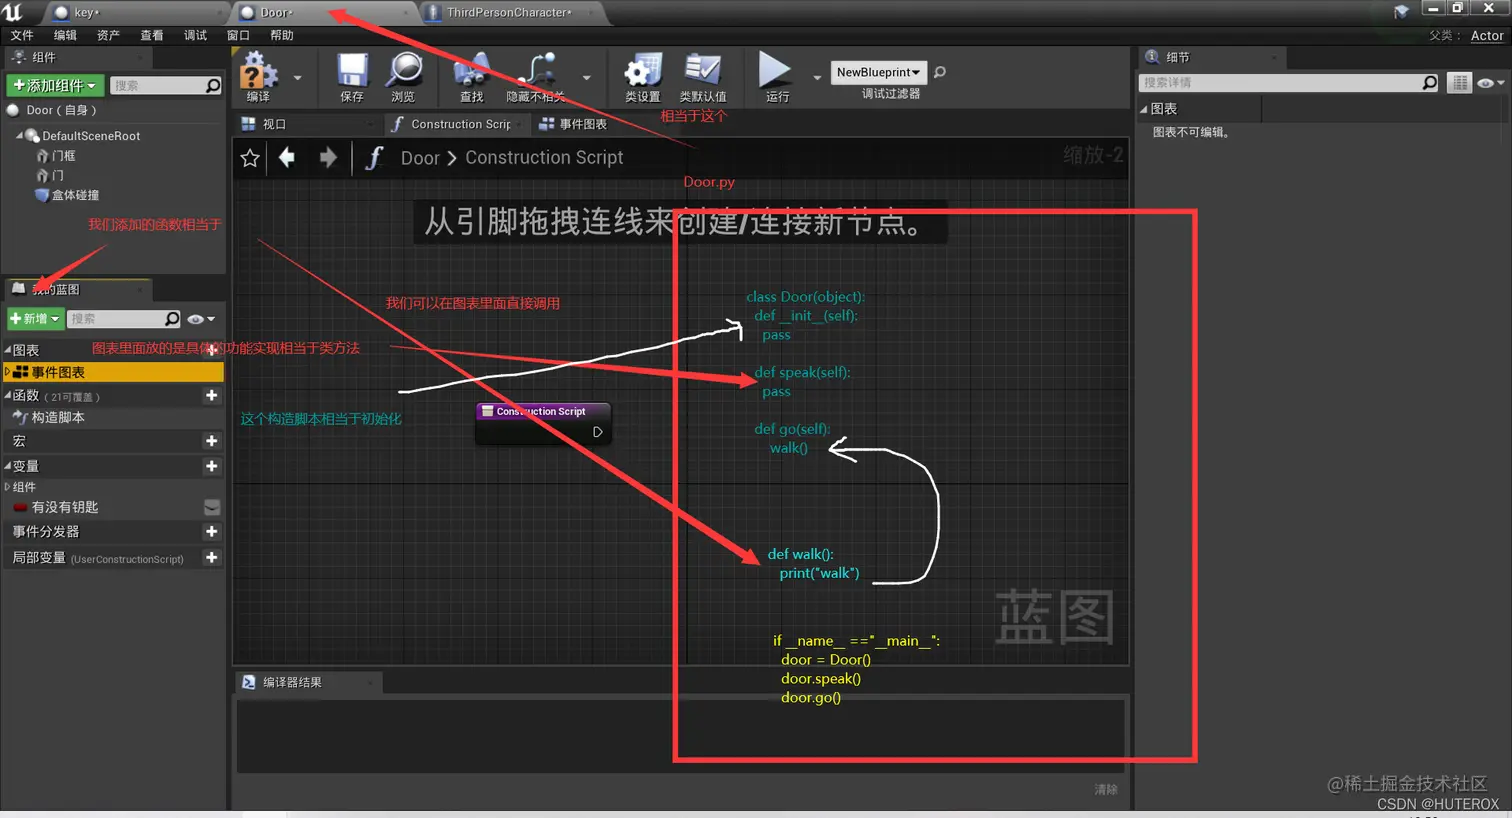Collapse the 图表 section in Details panel
This screenshot has height=818, width=1512.
click(1144, 109)
